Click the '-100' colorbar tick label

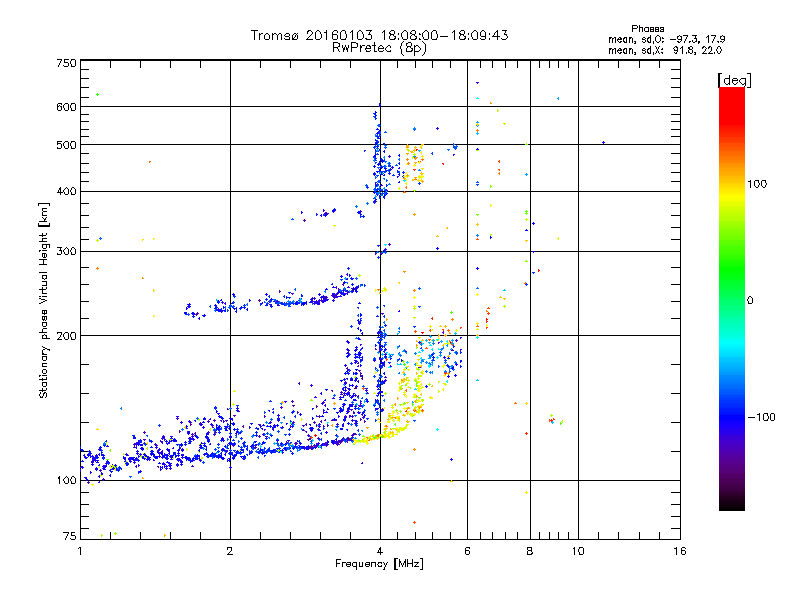tap(761, 417)
